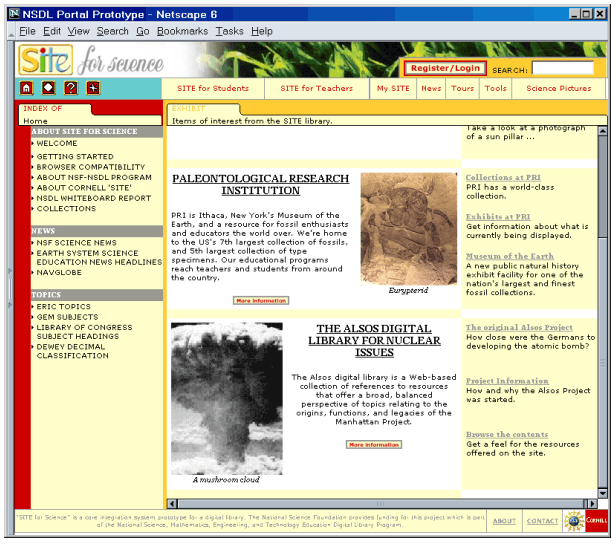
Task: Click the NSDL sun logo in footer
Action: pyautogui.click(x=574, y=521)
